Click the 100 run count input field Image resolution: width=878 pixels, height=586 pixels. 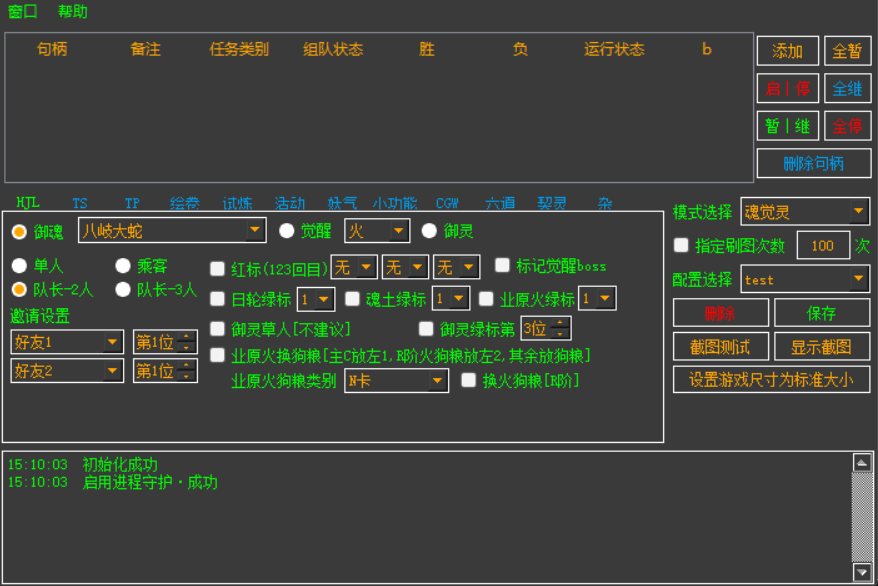pos(822,246)
